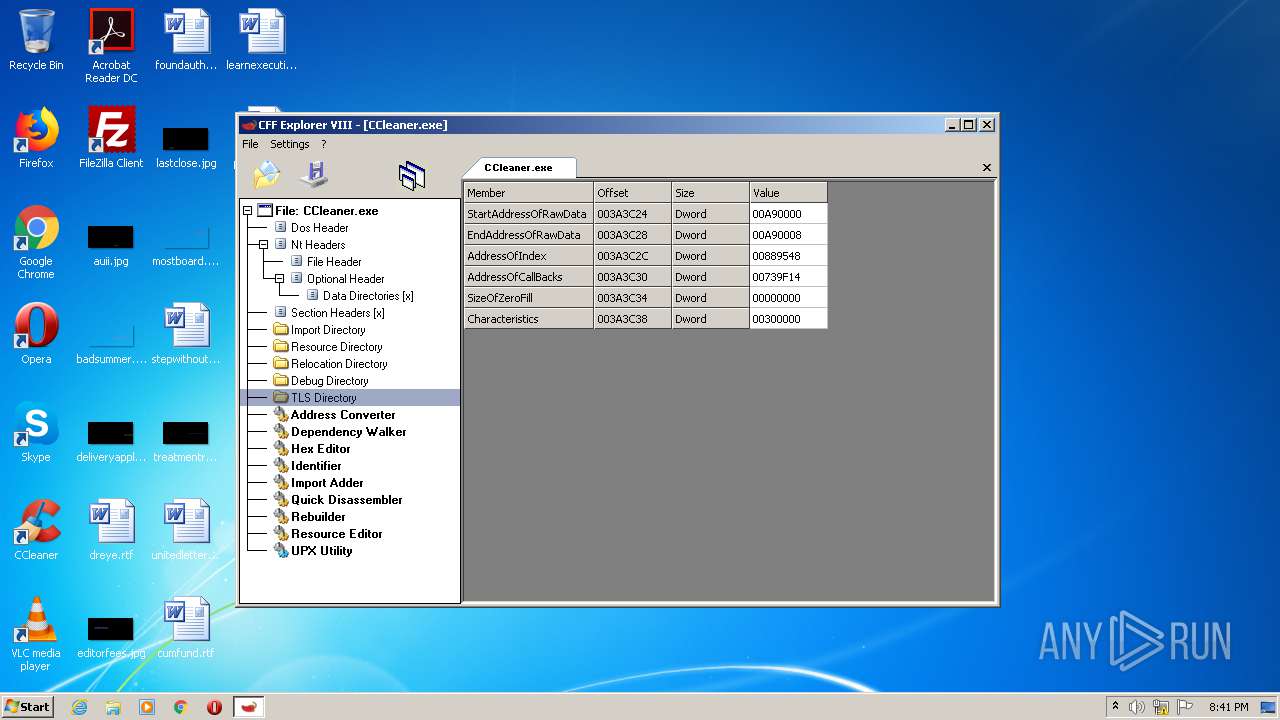Image resolution: width=1280 pixels, height=720 pixels.
Task: Open UPX Utility tool
Action: tap(321, 551)
